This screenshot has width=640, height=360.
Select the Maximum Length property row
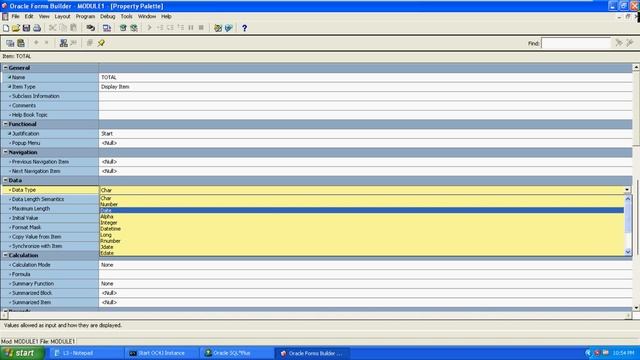(x=50, y=209)
